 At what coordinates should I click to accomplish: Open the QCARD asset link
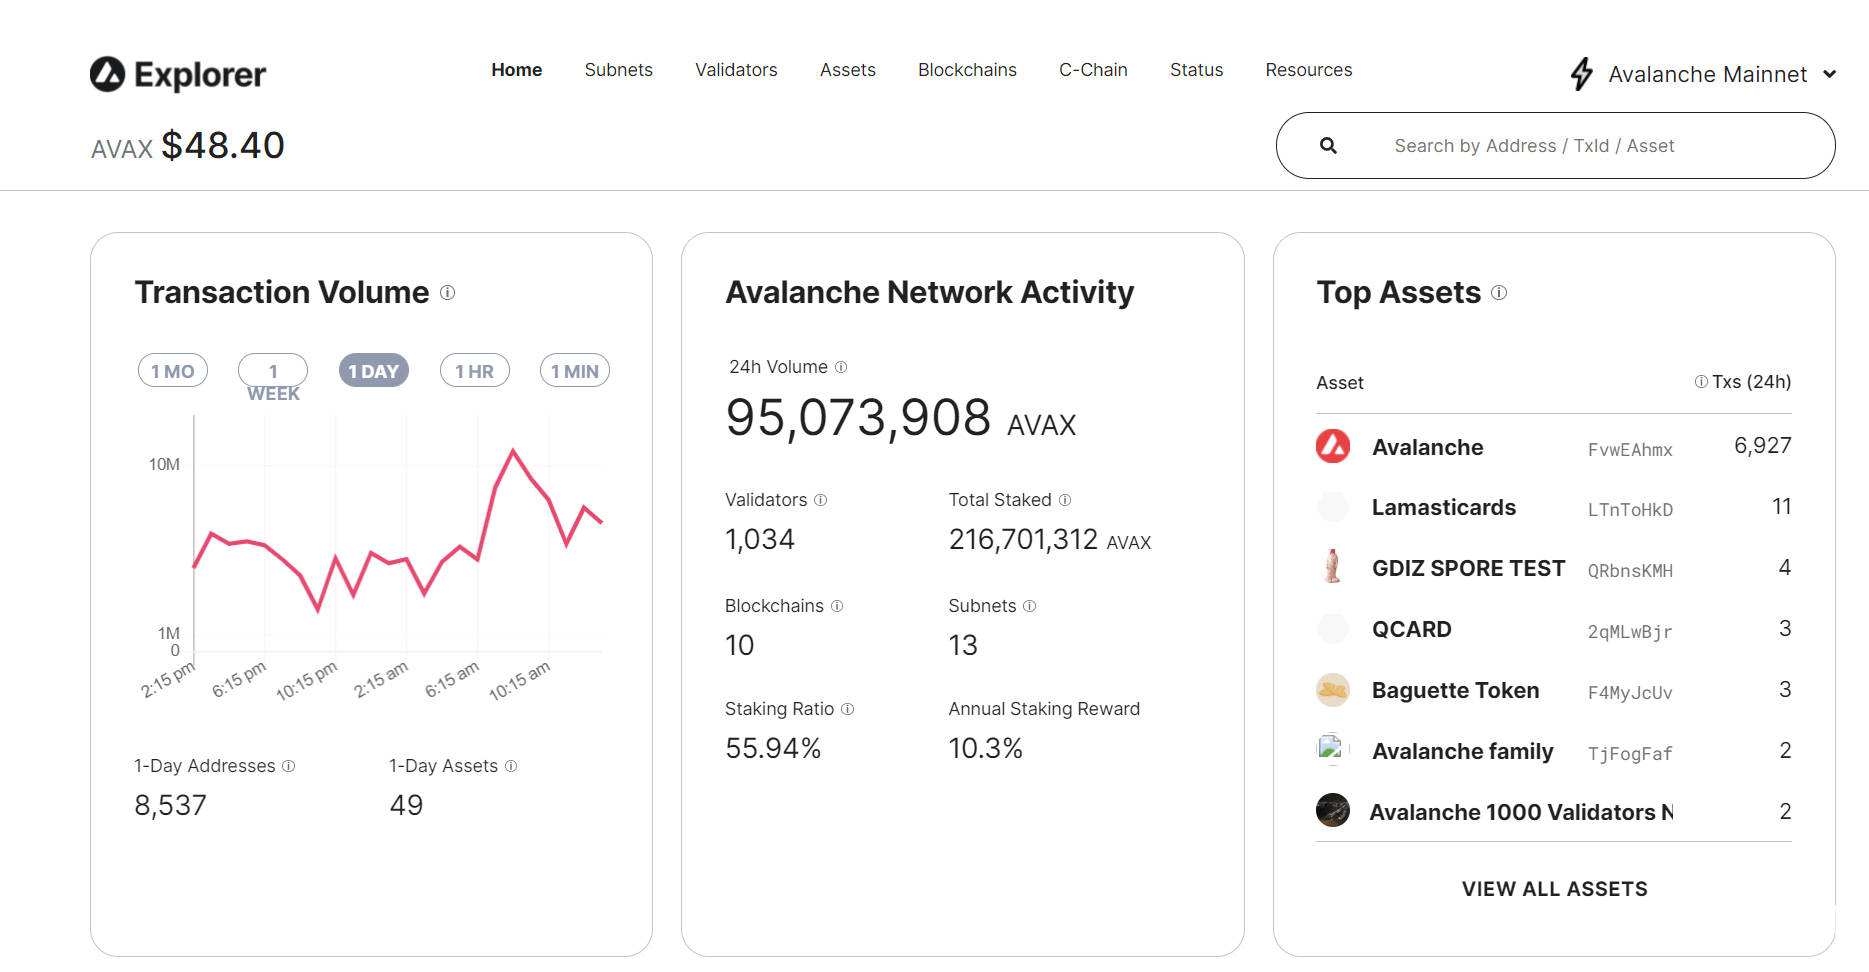click(x=1411, y=629)
